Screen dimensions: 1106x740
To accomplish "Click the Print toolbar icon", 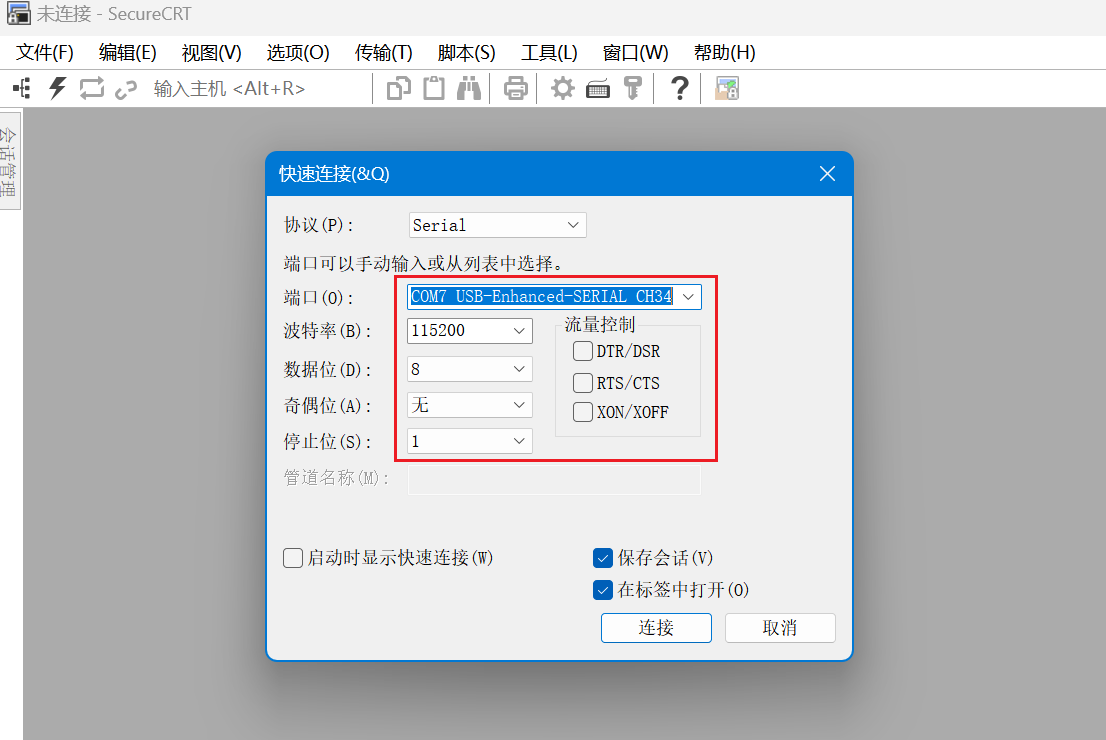I will pyautogui.click(x=516, y=89).
